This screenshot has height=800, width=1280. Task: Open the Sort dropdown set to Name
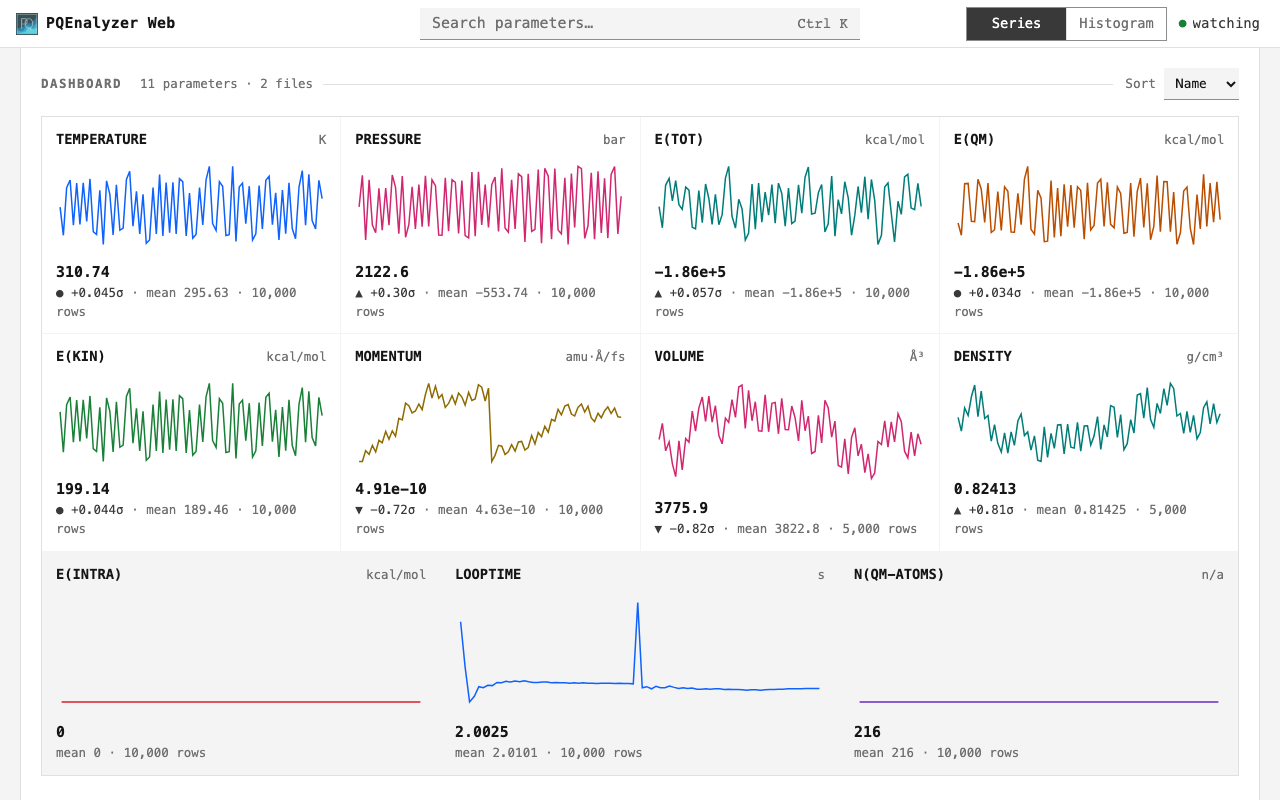[1201, 84]
